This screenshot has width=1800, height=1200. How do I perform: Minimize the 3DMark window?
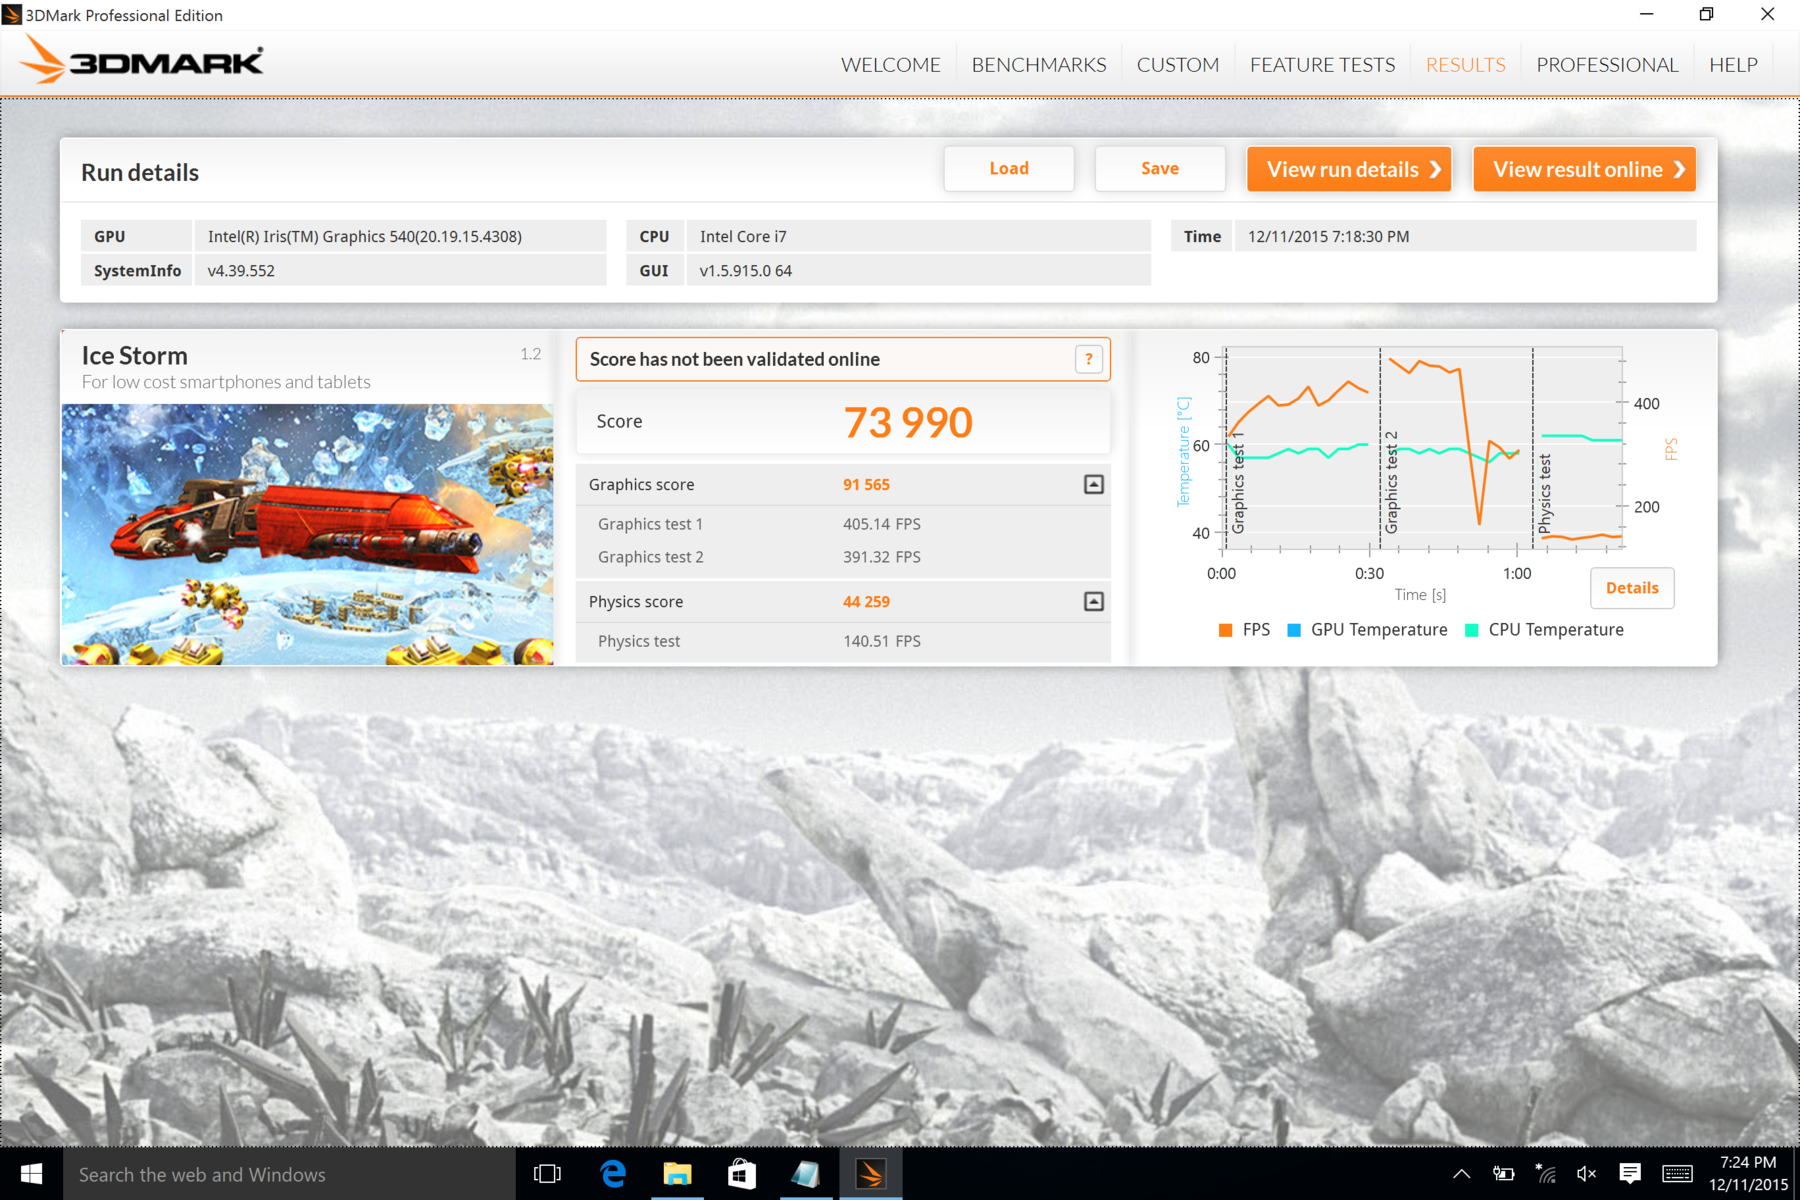pos(1646,14)
